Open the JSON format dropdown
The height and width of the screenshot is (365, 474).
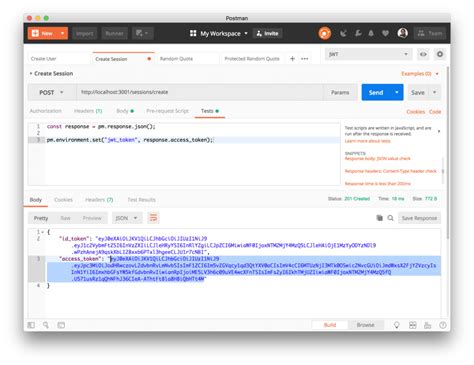pyautogui.click(x=127, y=218)
